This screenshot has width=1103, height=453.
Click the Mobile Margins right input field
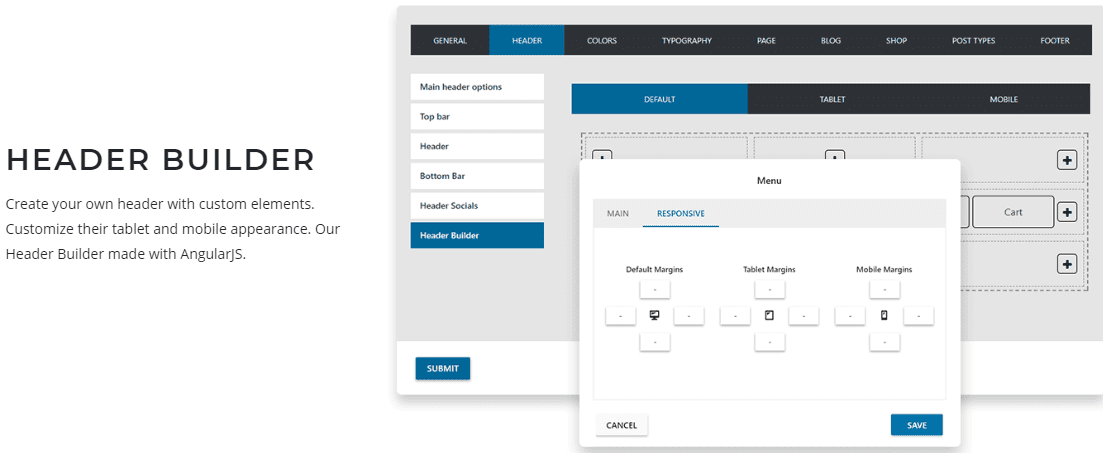coord(919,316)
